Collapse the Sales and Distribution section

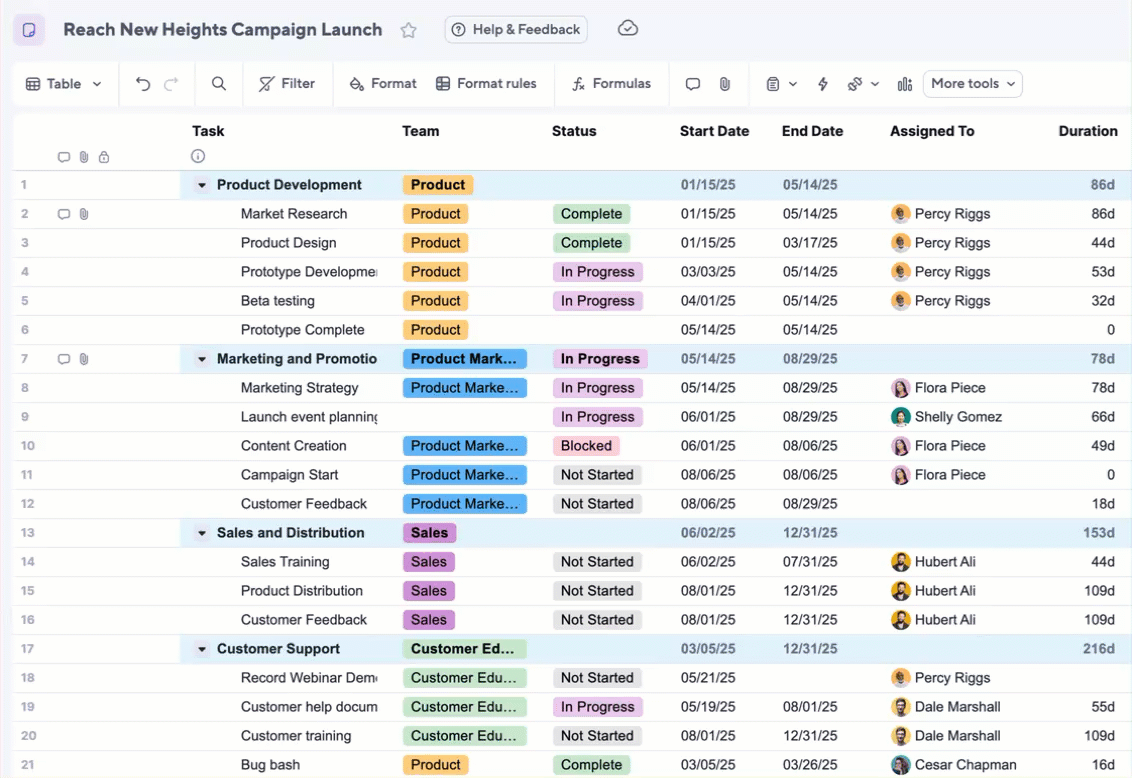pos(201,533)
